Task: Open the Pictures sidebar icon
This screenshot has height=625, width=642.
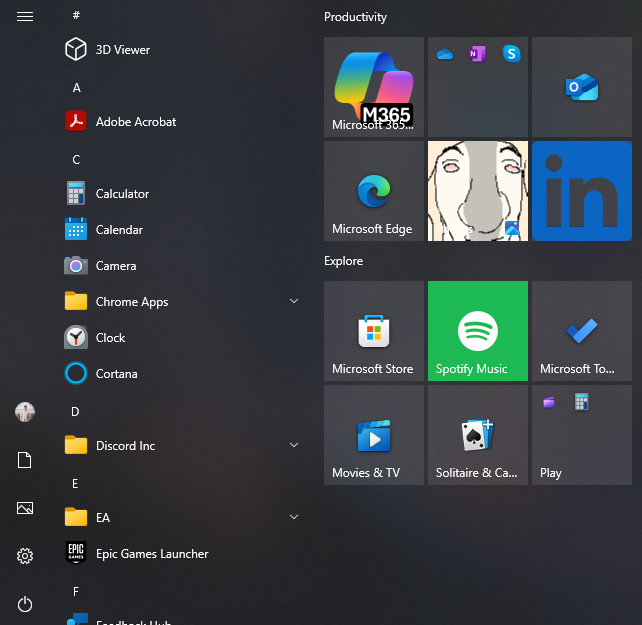Action: (25, 508)
